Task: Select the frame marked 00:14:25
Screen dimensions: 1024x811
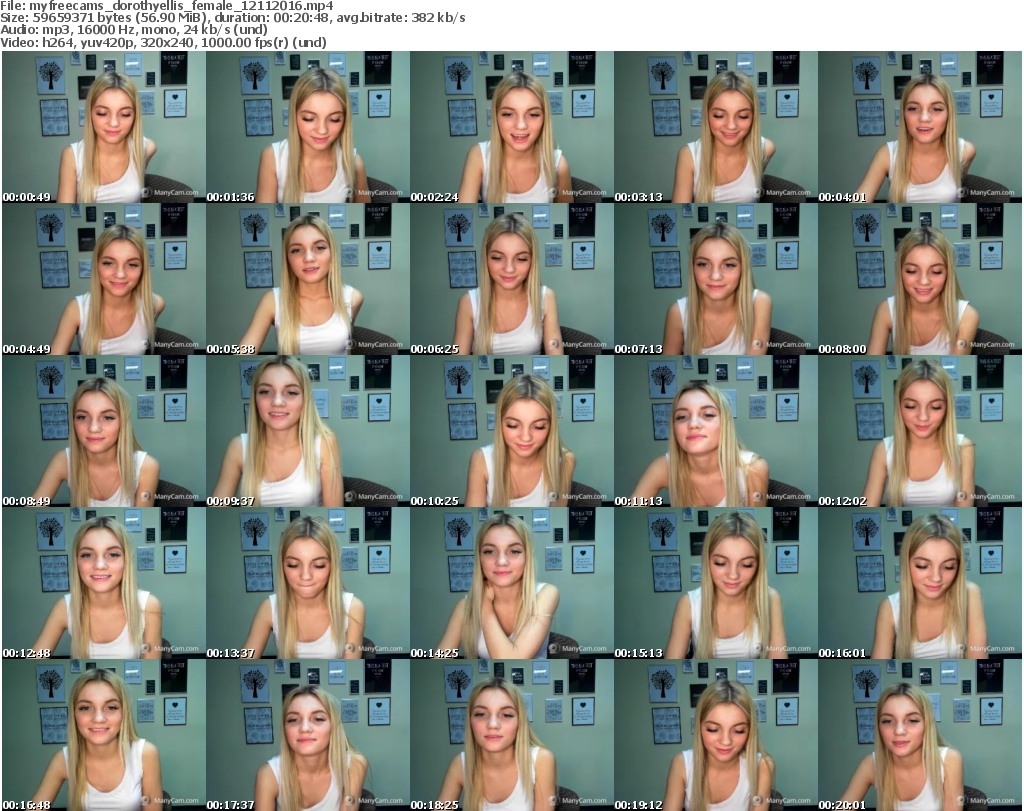Action: (x=511, y=583)
